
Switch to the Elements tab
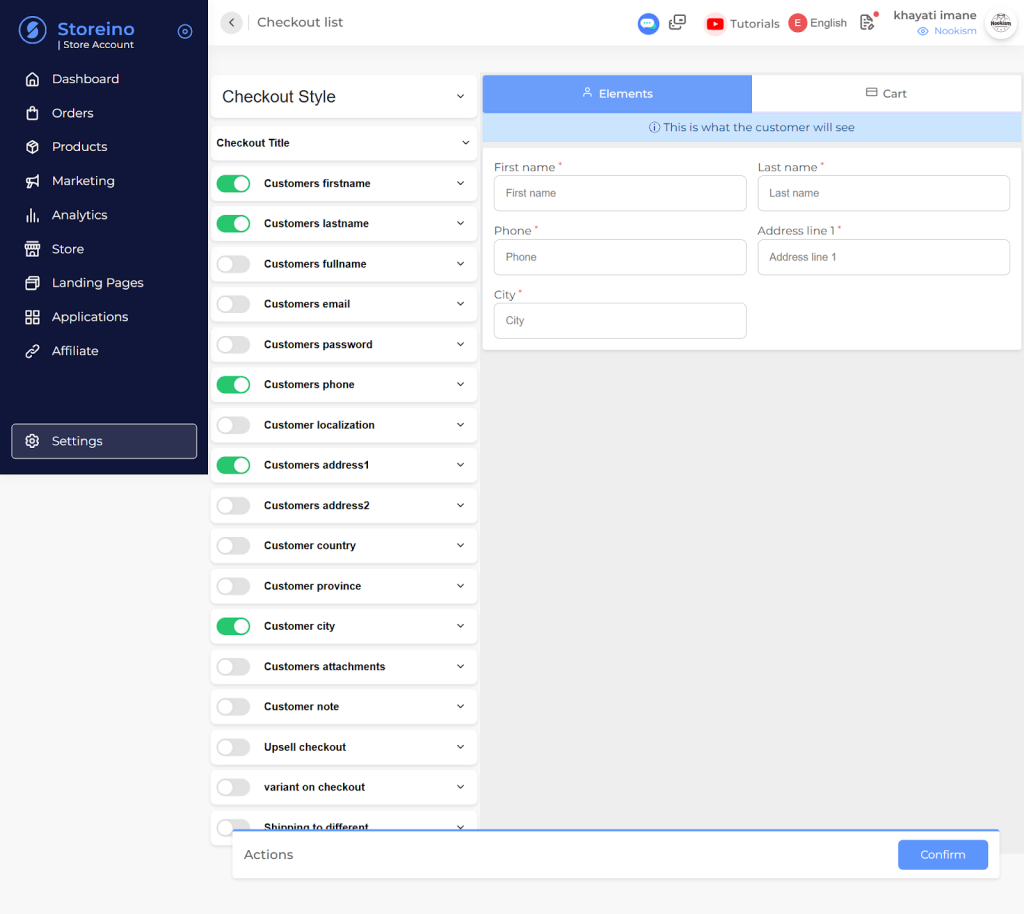(x=617, y=93)
